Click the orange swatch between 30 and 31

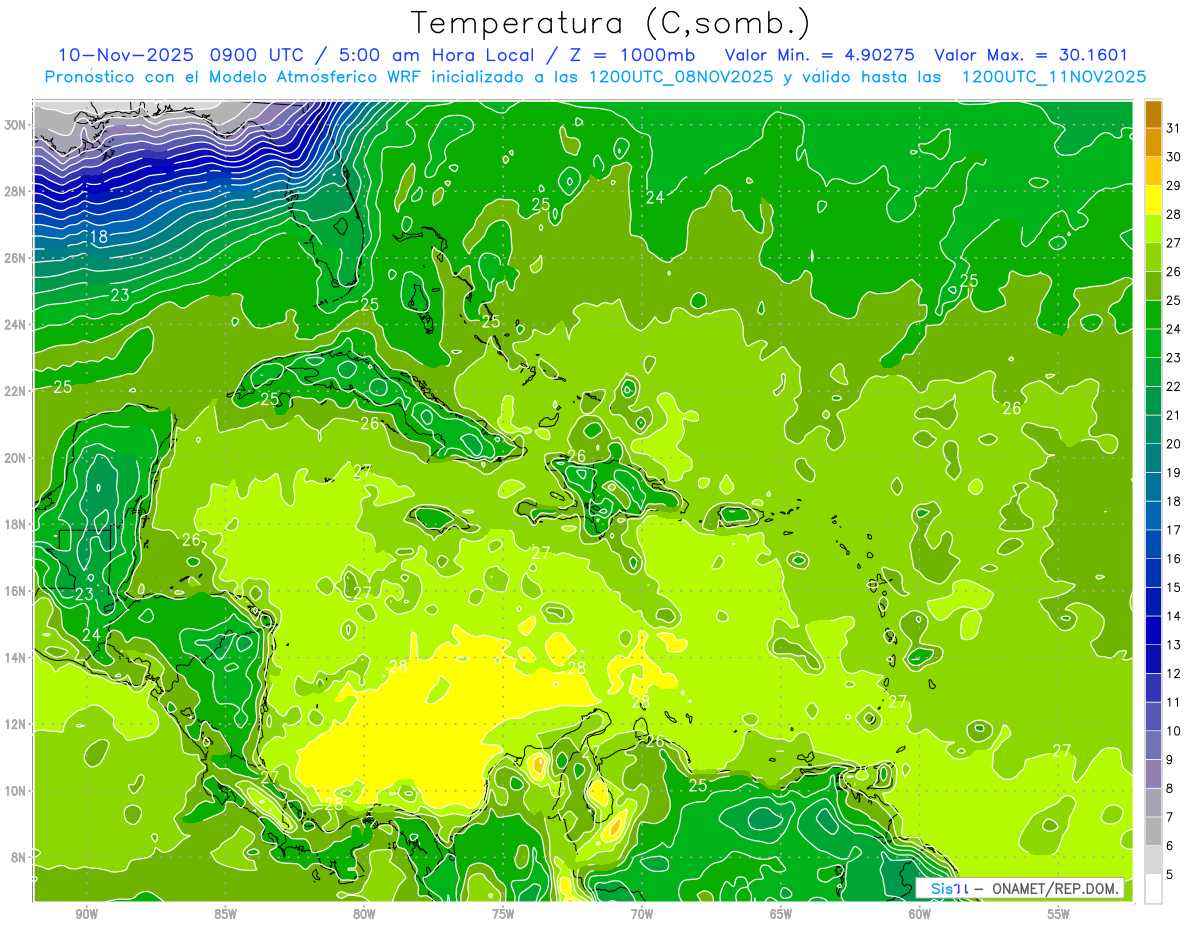[1153, 142]
